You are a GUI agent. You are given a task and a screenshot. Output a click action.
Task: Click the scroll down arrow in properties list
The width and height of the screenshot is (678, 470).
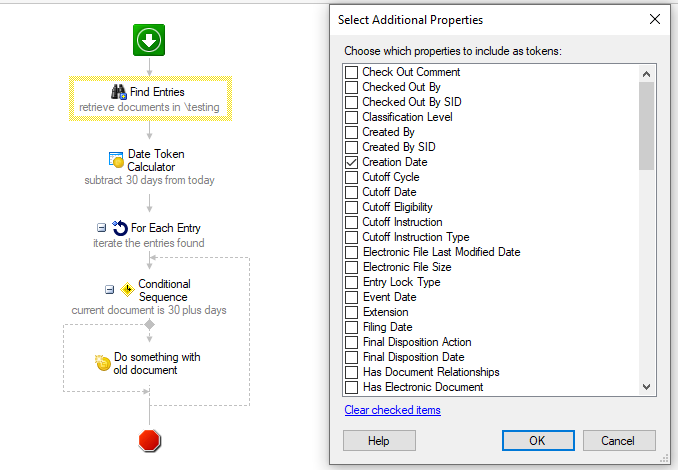646,387
